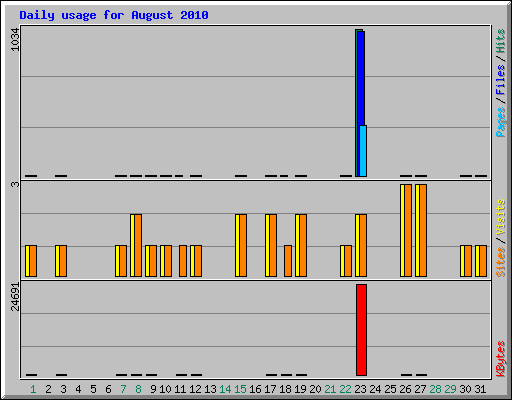Click the cyan "Pages" legend label
The height and width of the screenshot is (400, 512).
(500, 122)
